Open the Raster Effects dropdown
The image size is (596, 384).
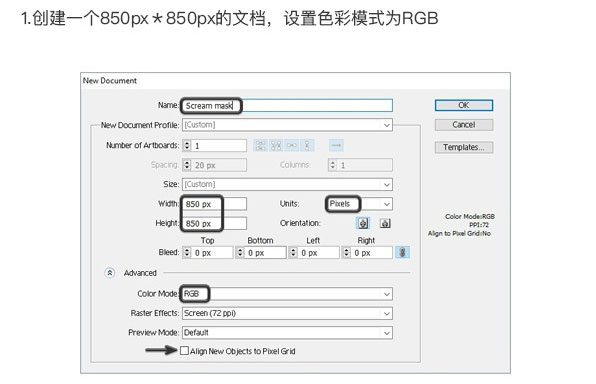coord(287,313)
